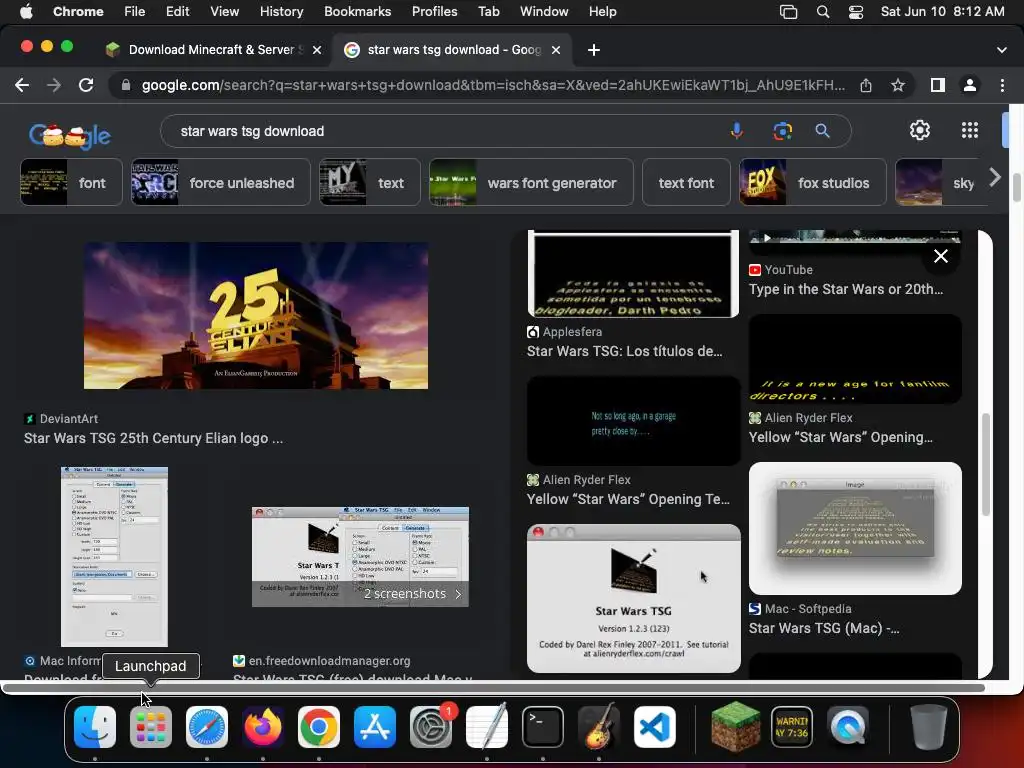Open the History menu
Image resolution: width=1024 pixels, height=768 pixels.
(x=281, y=12)
